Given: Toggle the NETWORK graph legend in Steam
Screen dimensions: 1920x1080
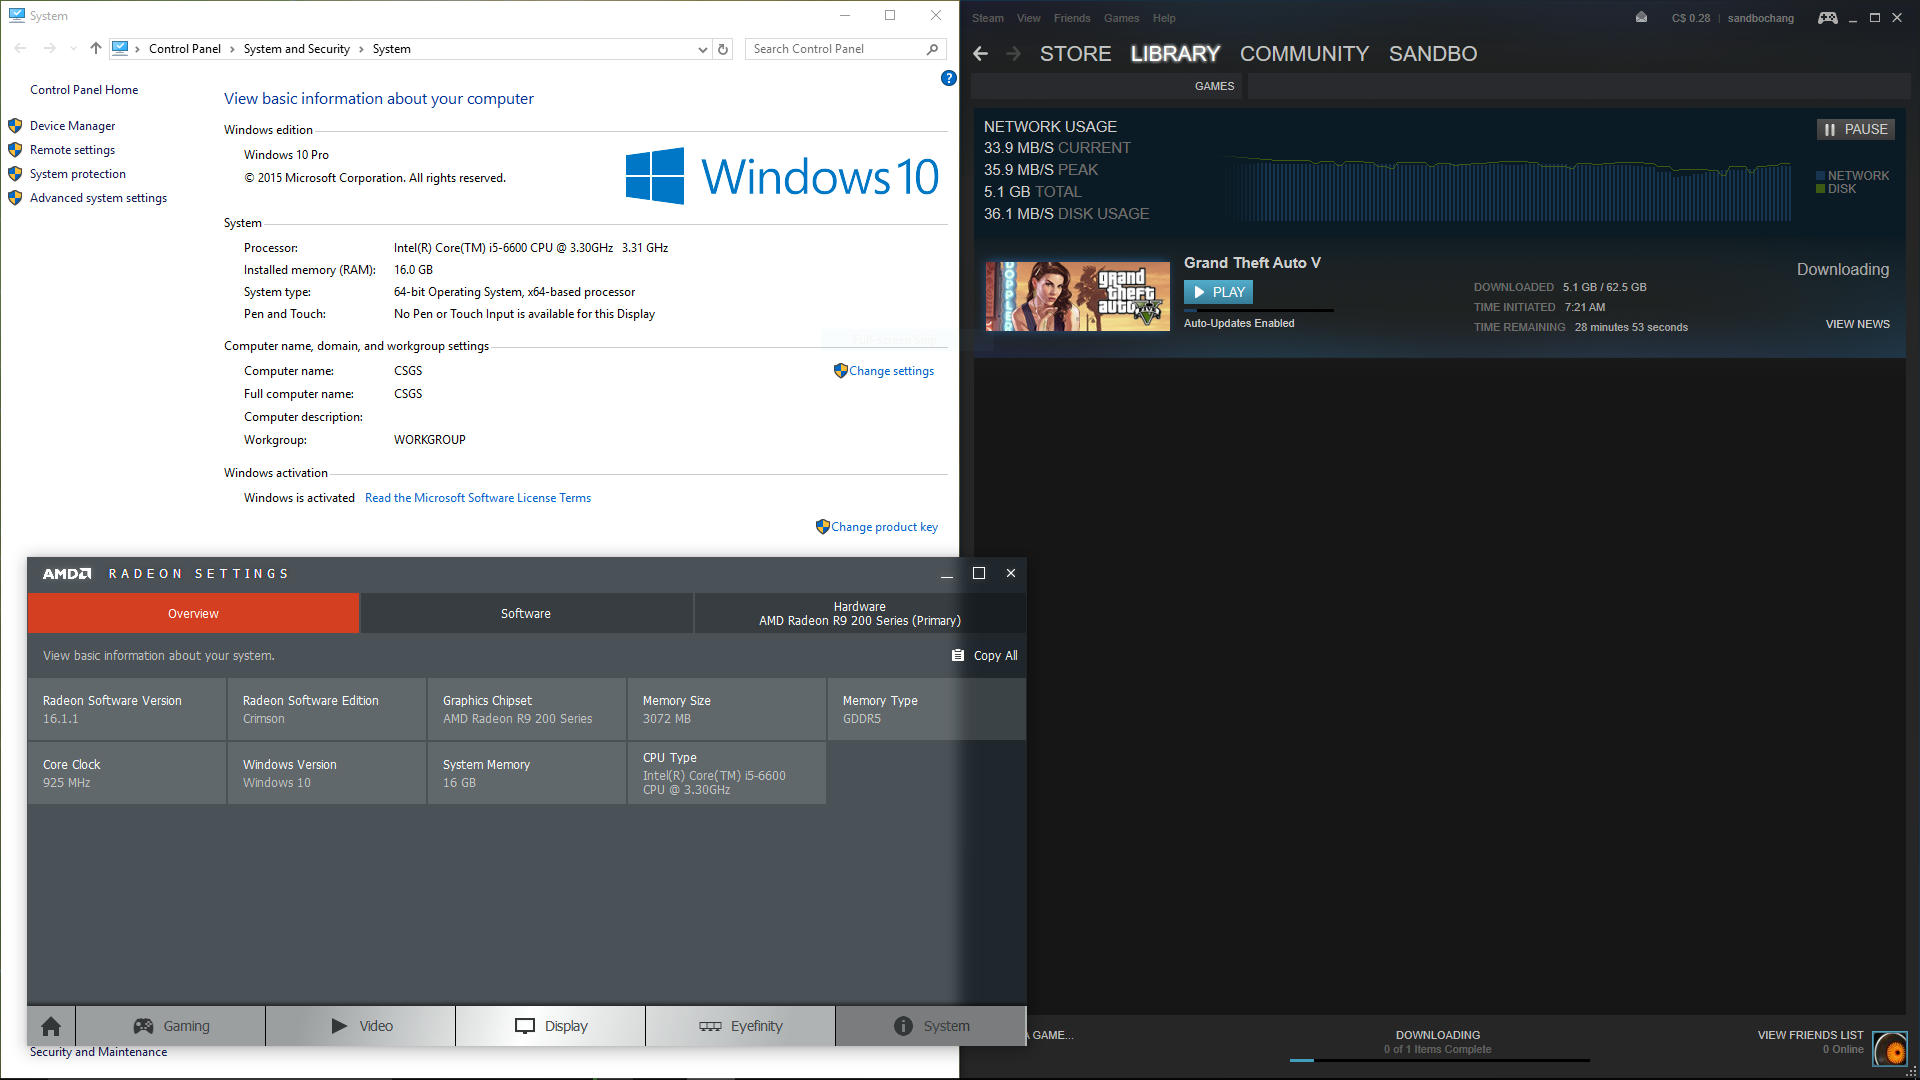Looking at the screenshot, I should point(1852,175).
